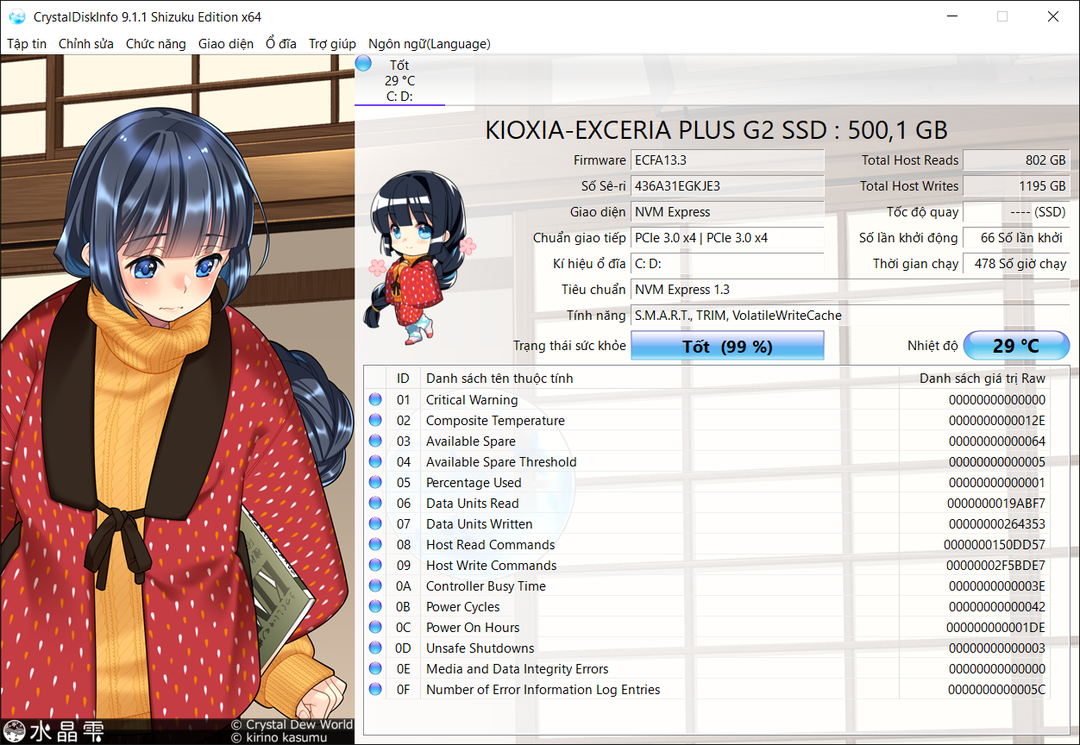Screen dimensions: 1080x745
Task: Click the serial number field 436A31EGKJE3
Action: click(x=727, y=186)
